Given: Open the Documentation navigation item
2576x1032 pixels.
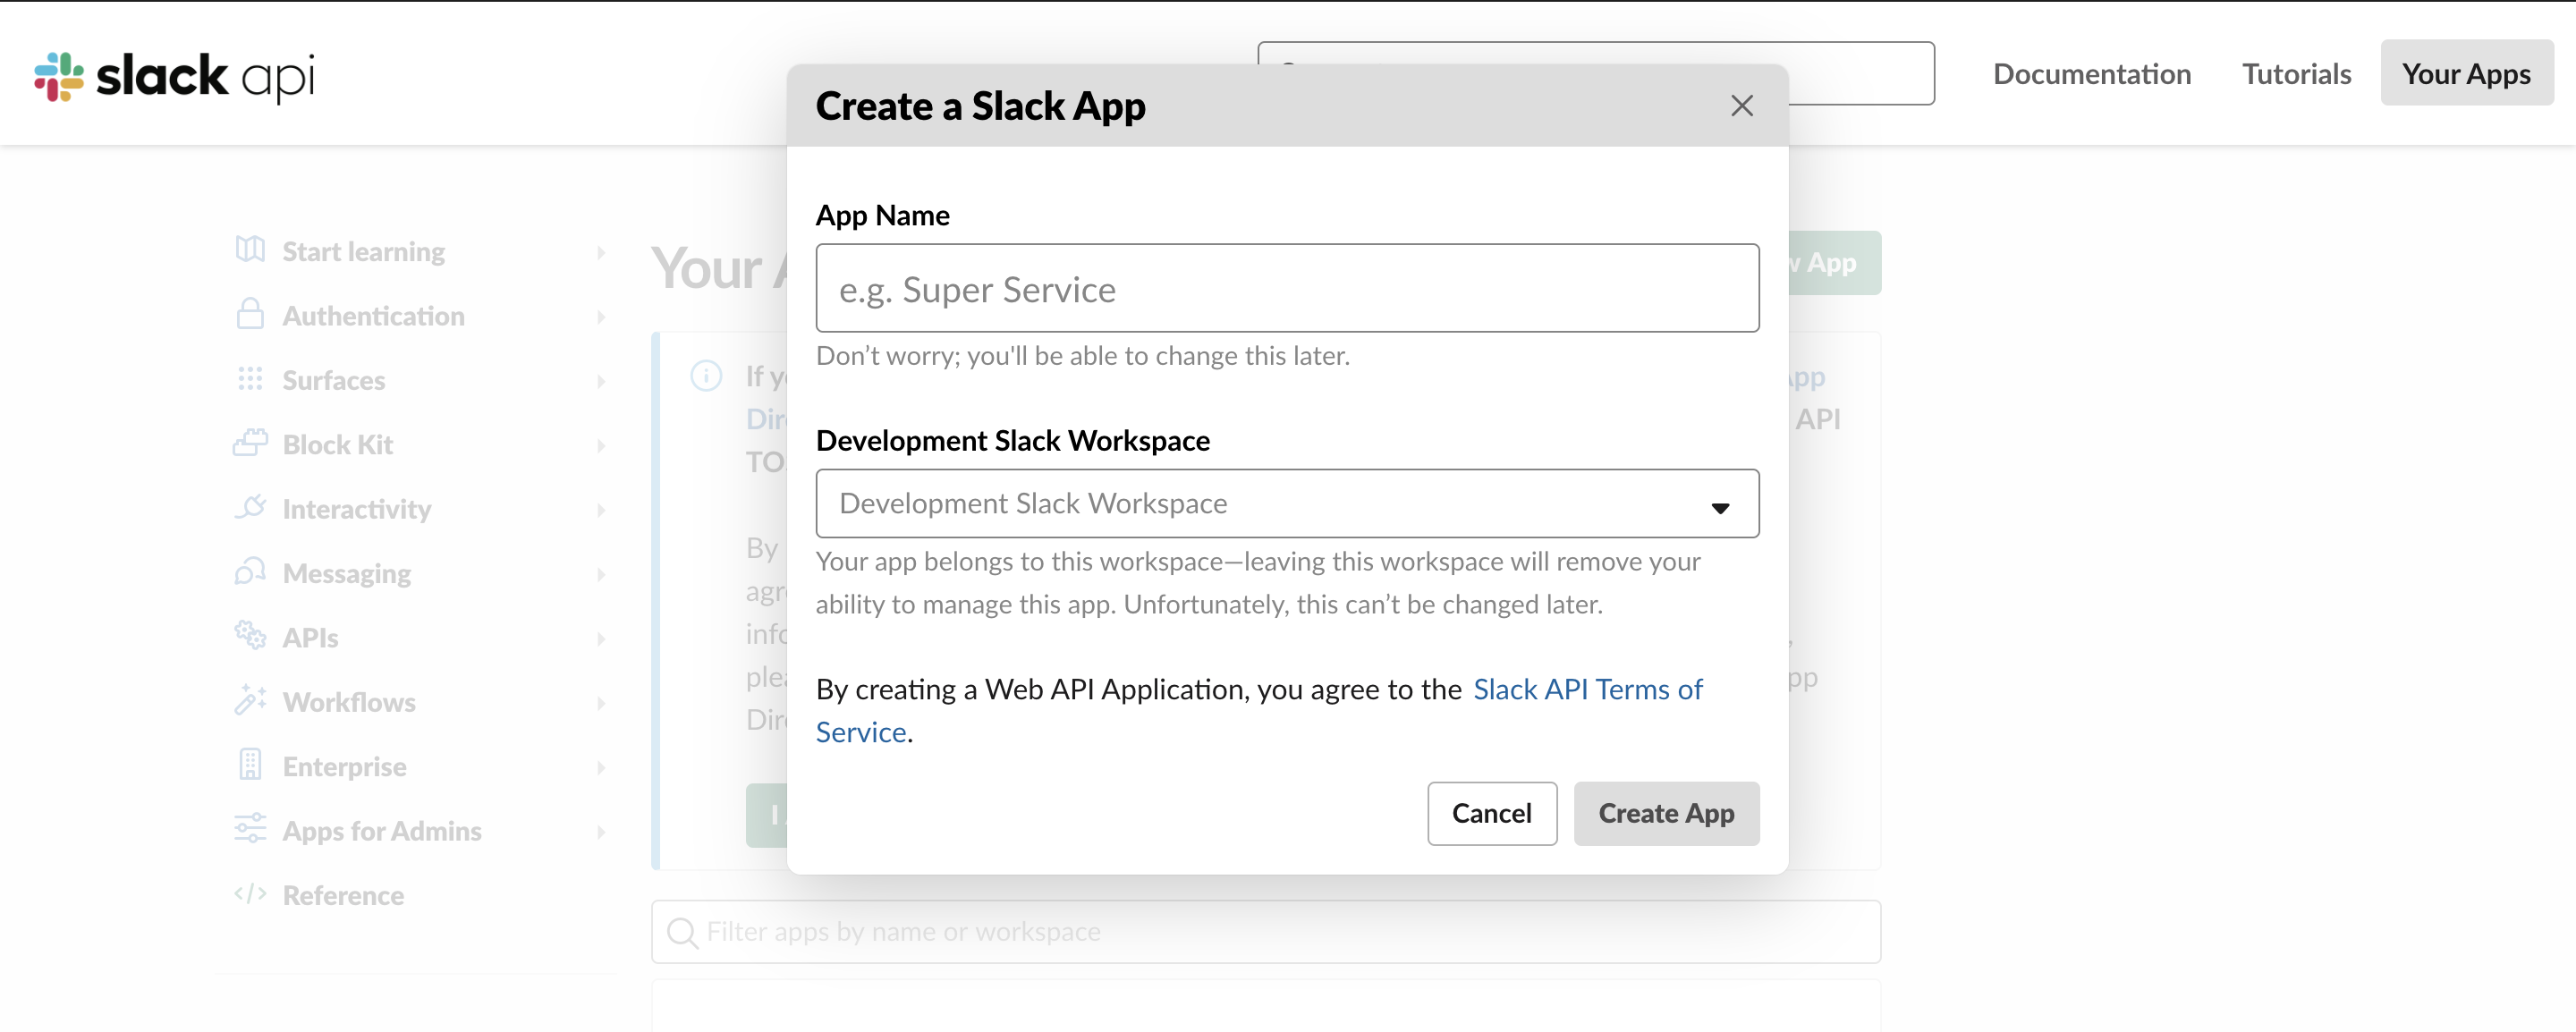Looking at the screenshot, I should (2092, 73).
